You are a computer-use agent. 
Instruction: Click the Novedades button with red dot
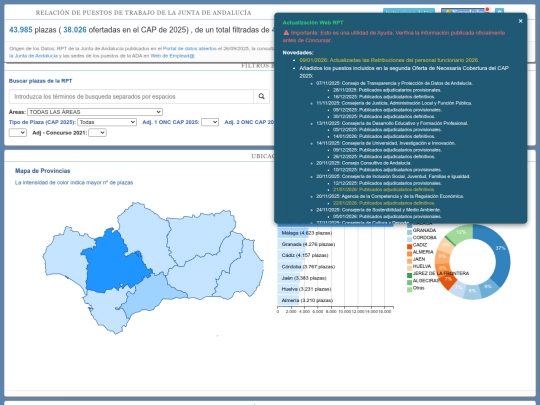[x=465, y=11]
